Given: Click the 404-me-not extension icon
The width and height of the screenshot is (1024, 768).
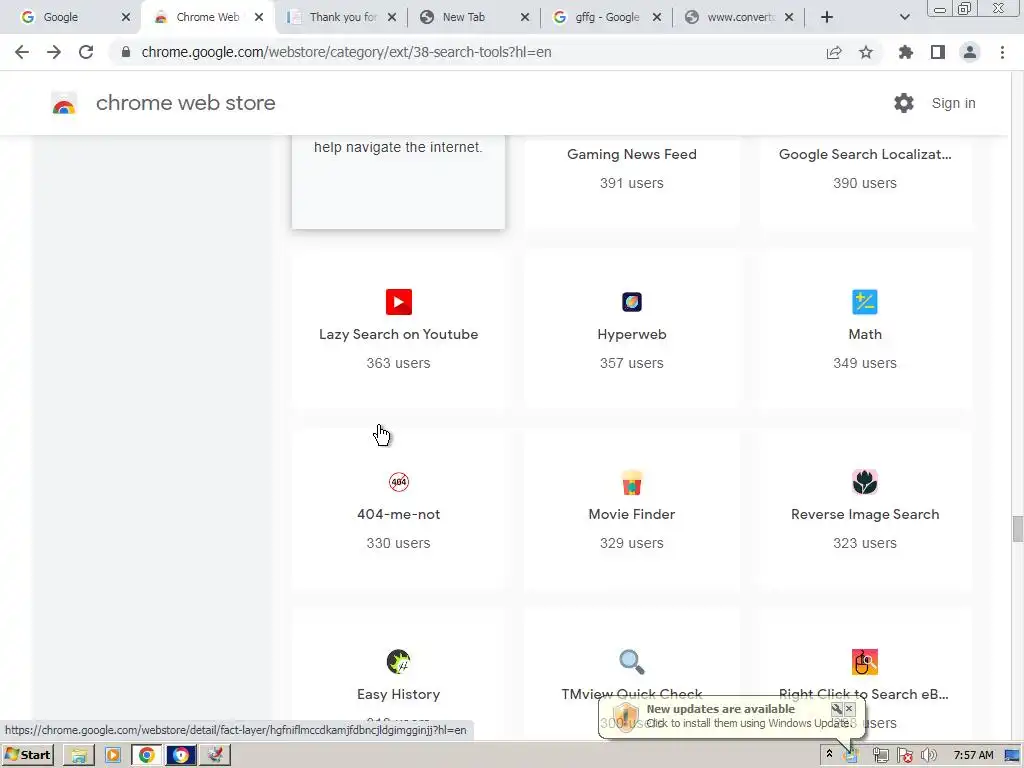Looking at the screenshot, I should [x=398, y=482].
